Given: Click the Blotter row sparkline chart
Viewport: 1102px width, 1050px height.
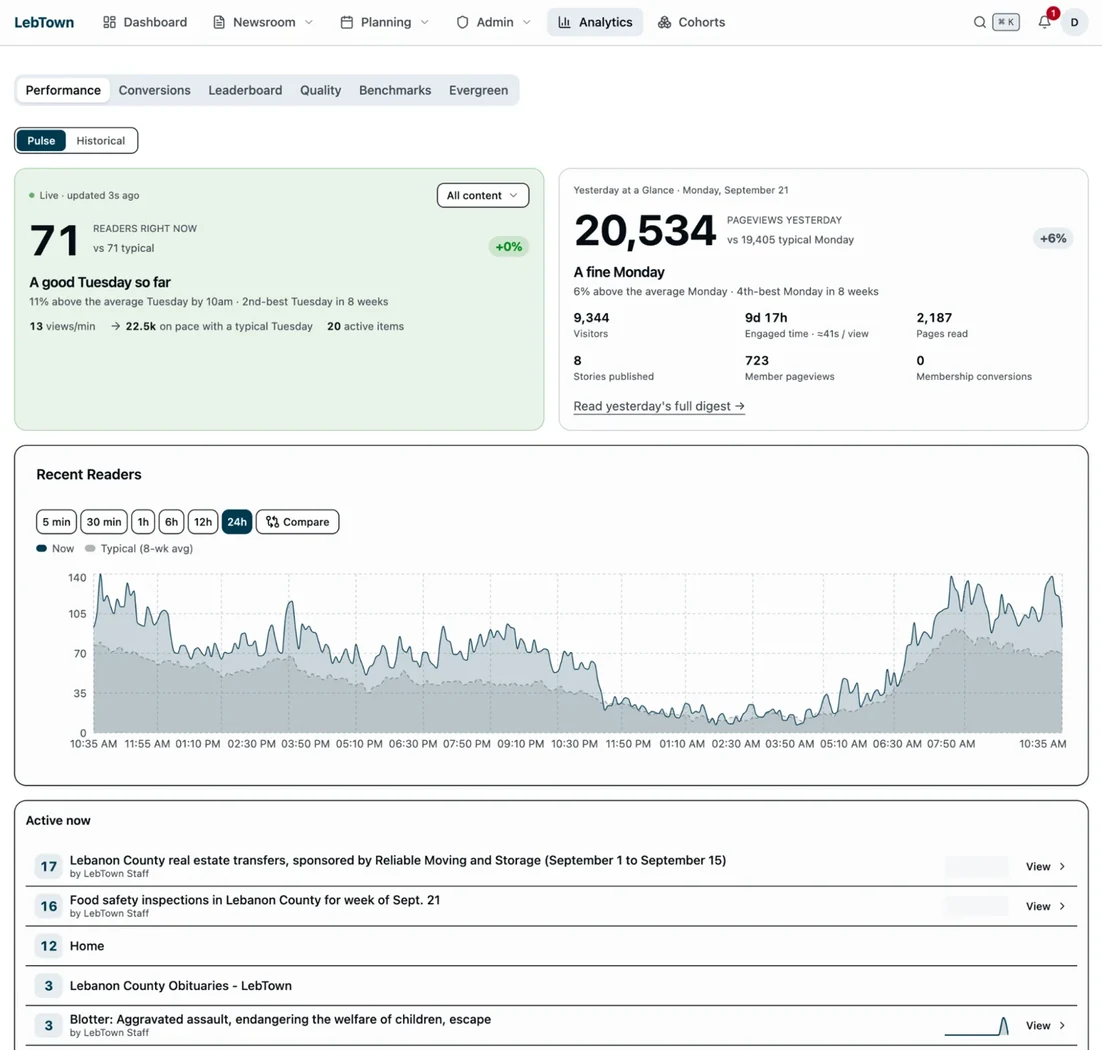Looking at the screenshot, I should pos(977,1026).
